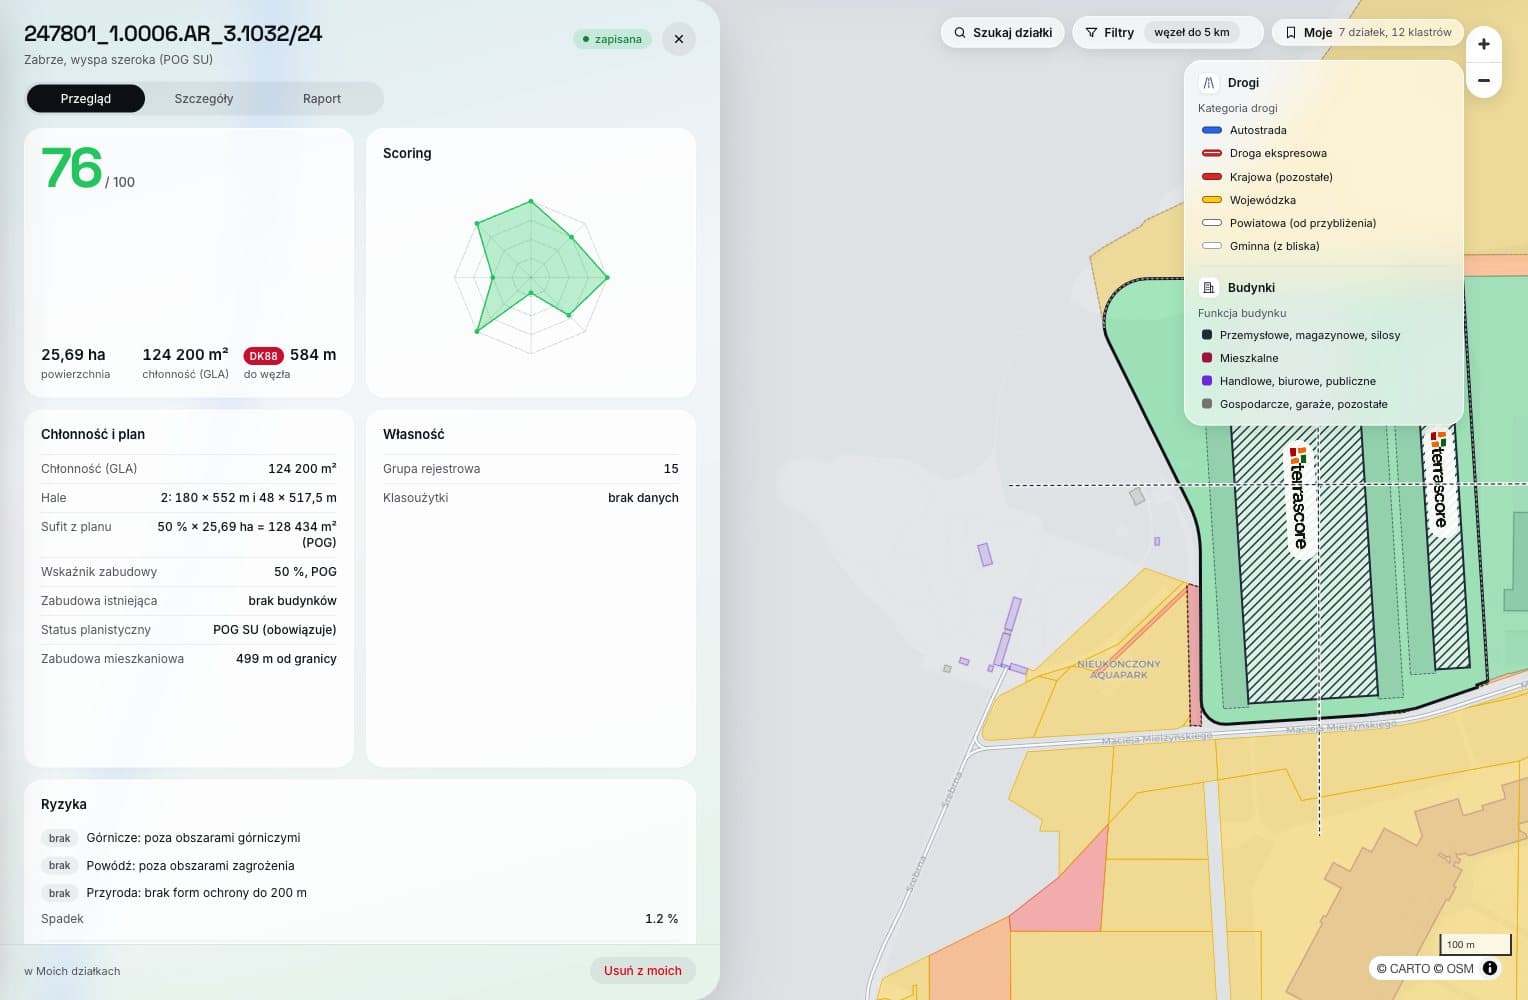Viewport: 1528px width, 1000px height.
Task: Click the Budynki legend building icon
Action: [x=1208, y=288]
